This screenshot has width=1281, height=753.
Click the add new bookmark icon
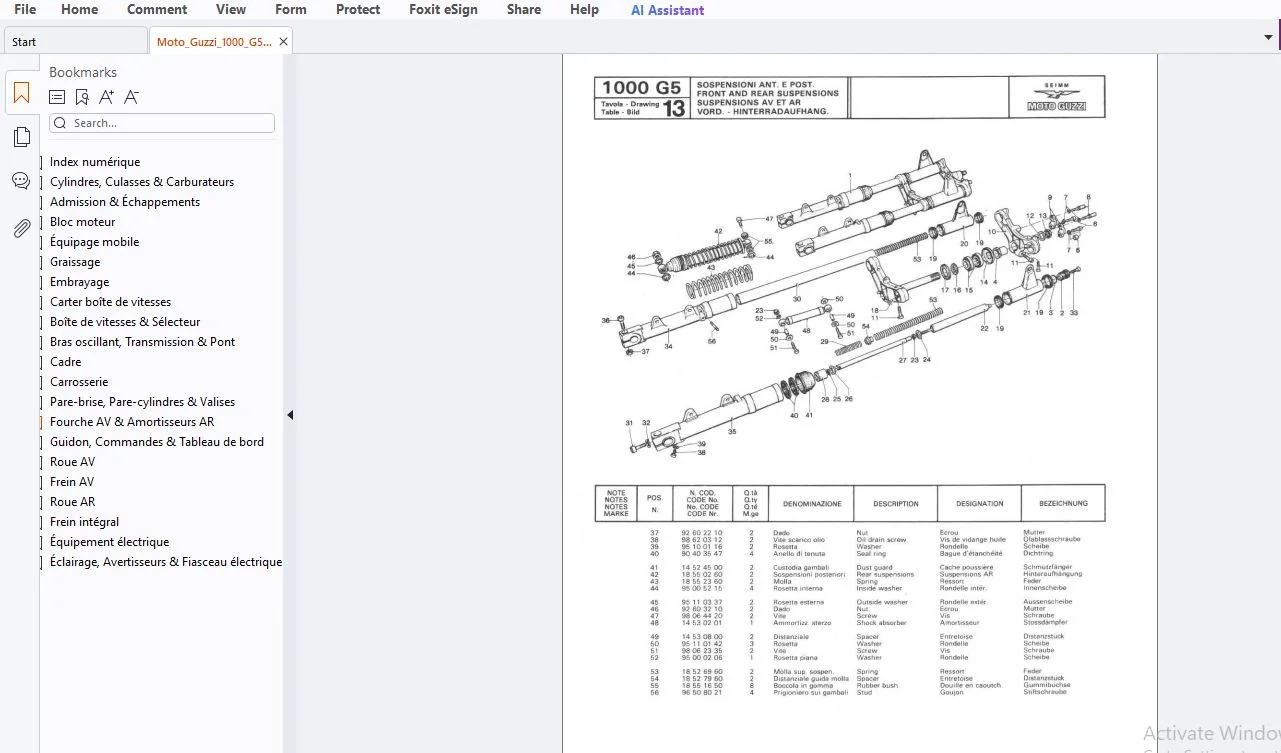82,97
